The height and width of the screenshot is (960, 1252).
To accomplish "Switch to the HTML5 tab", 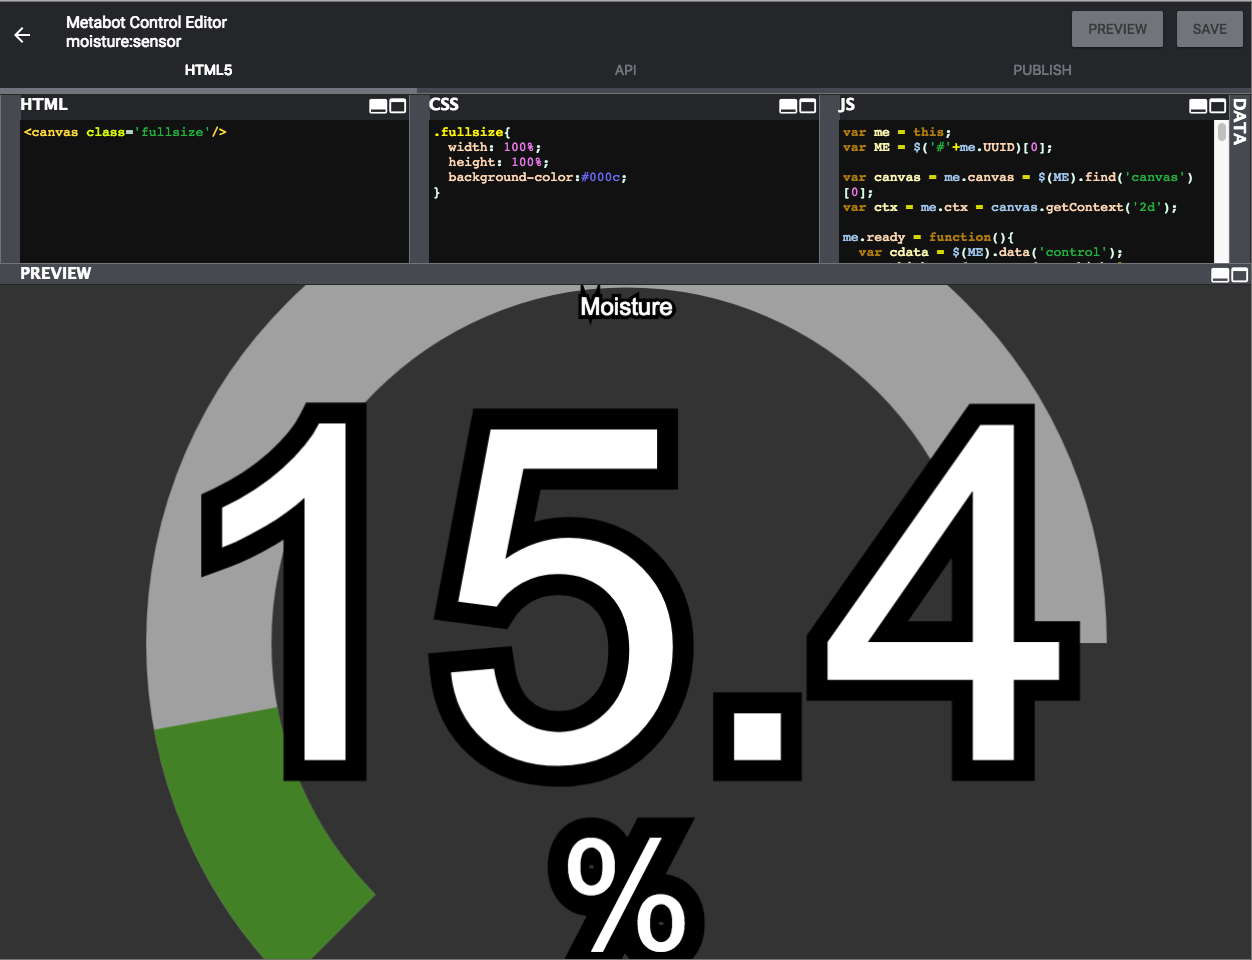I will 208,70.
